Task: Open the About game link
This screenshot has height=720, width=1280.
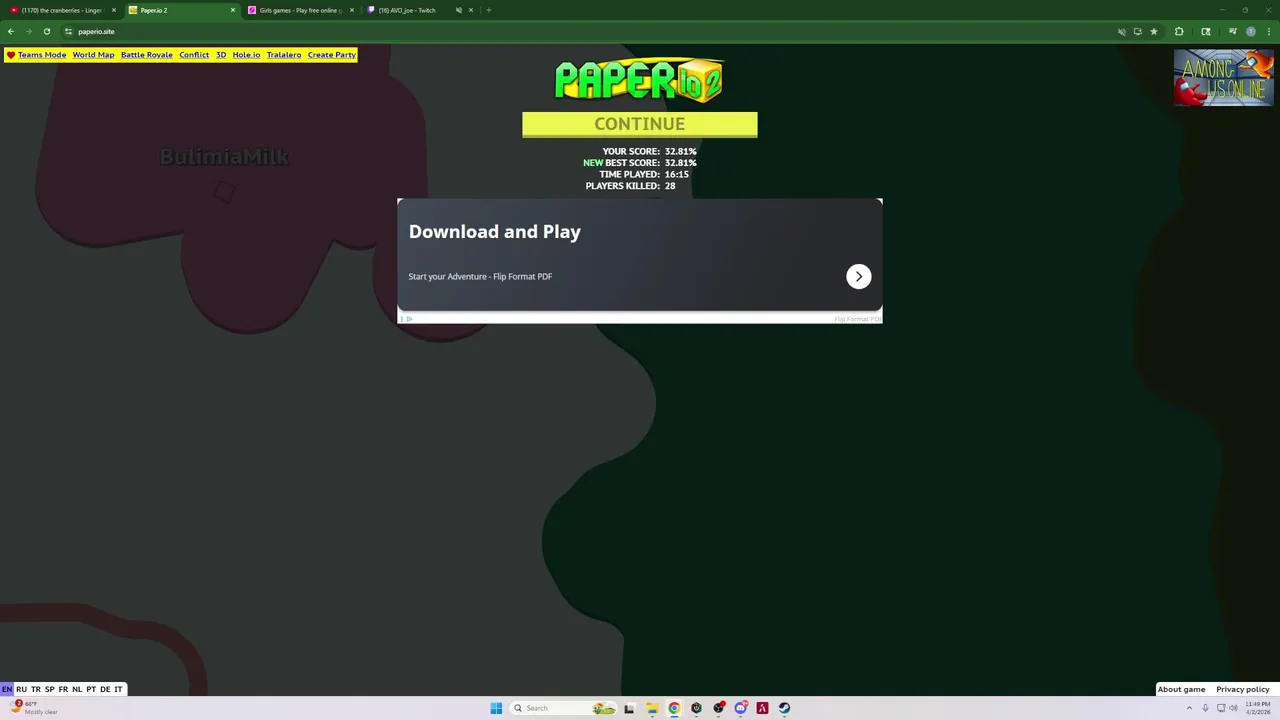Action: coord(1181,690)
